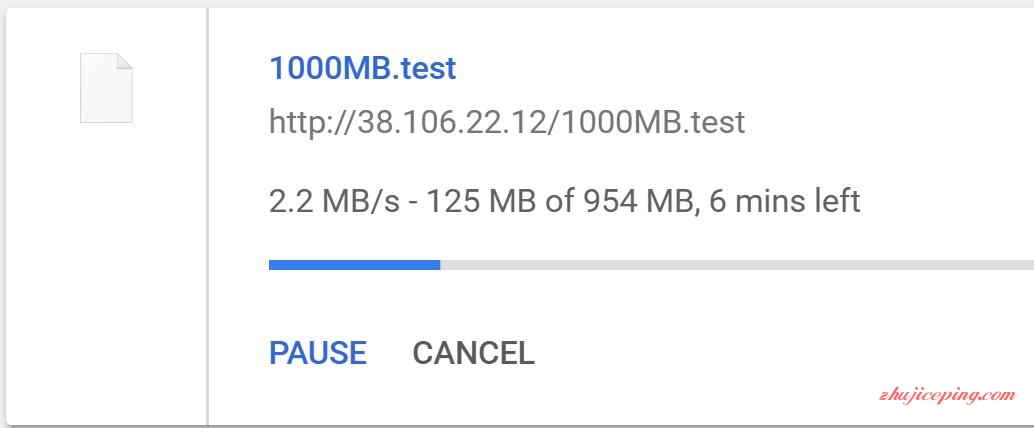Click the empty area below the file icon
The height and width of the screenshot is (428, 1034).
pos(106,270)
